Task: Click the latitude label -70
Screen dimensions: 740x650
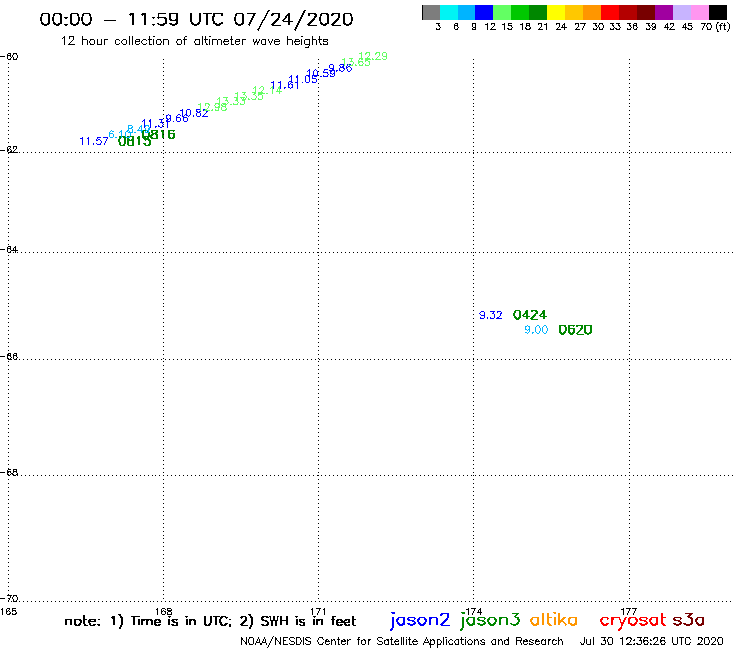Action: tap(9, 599)
